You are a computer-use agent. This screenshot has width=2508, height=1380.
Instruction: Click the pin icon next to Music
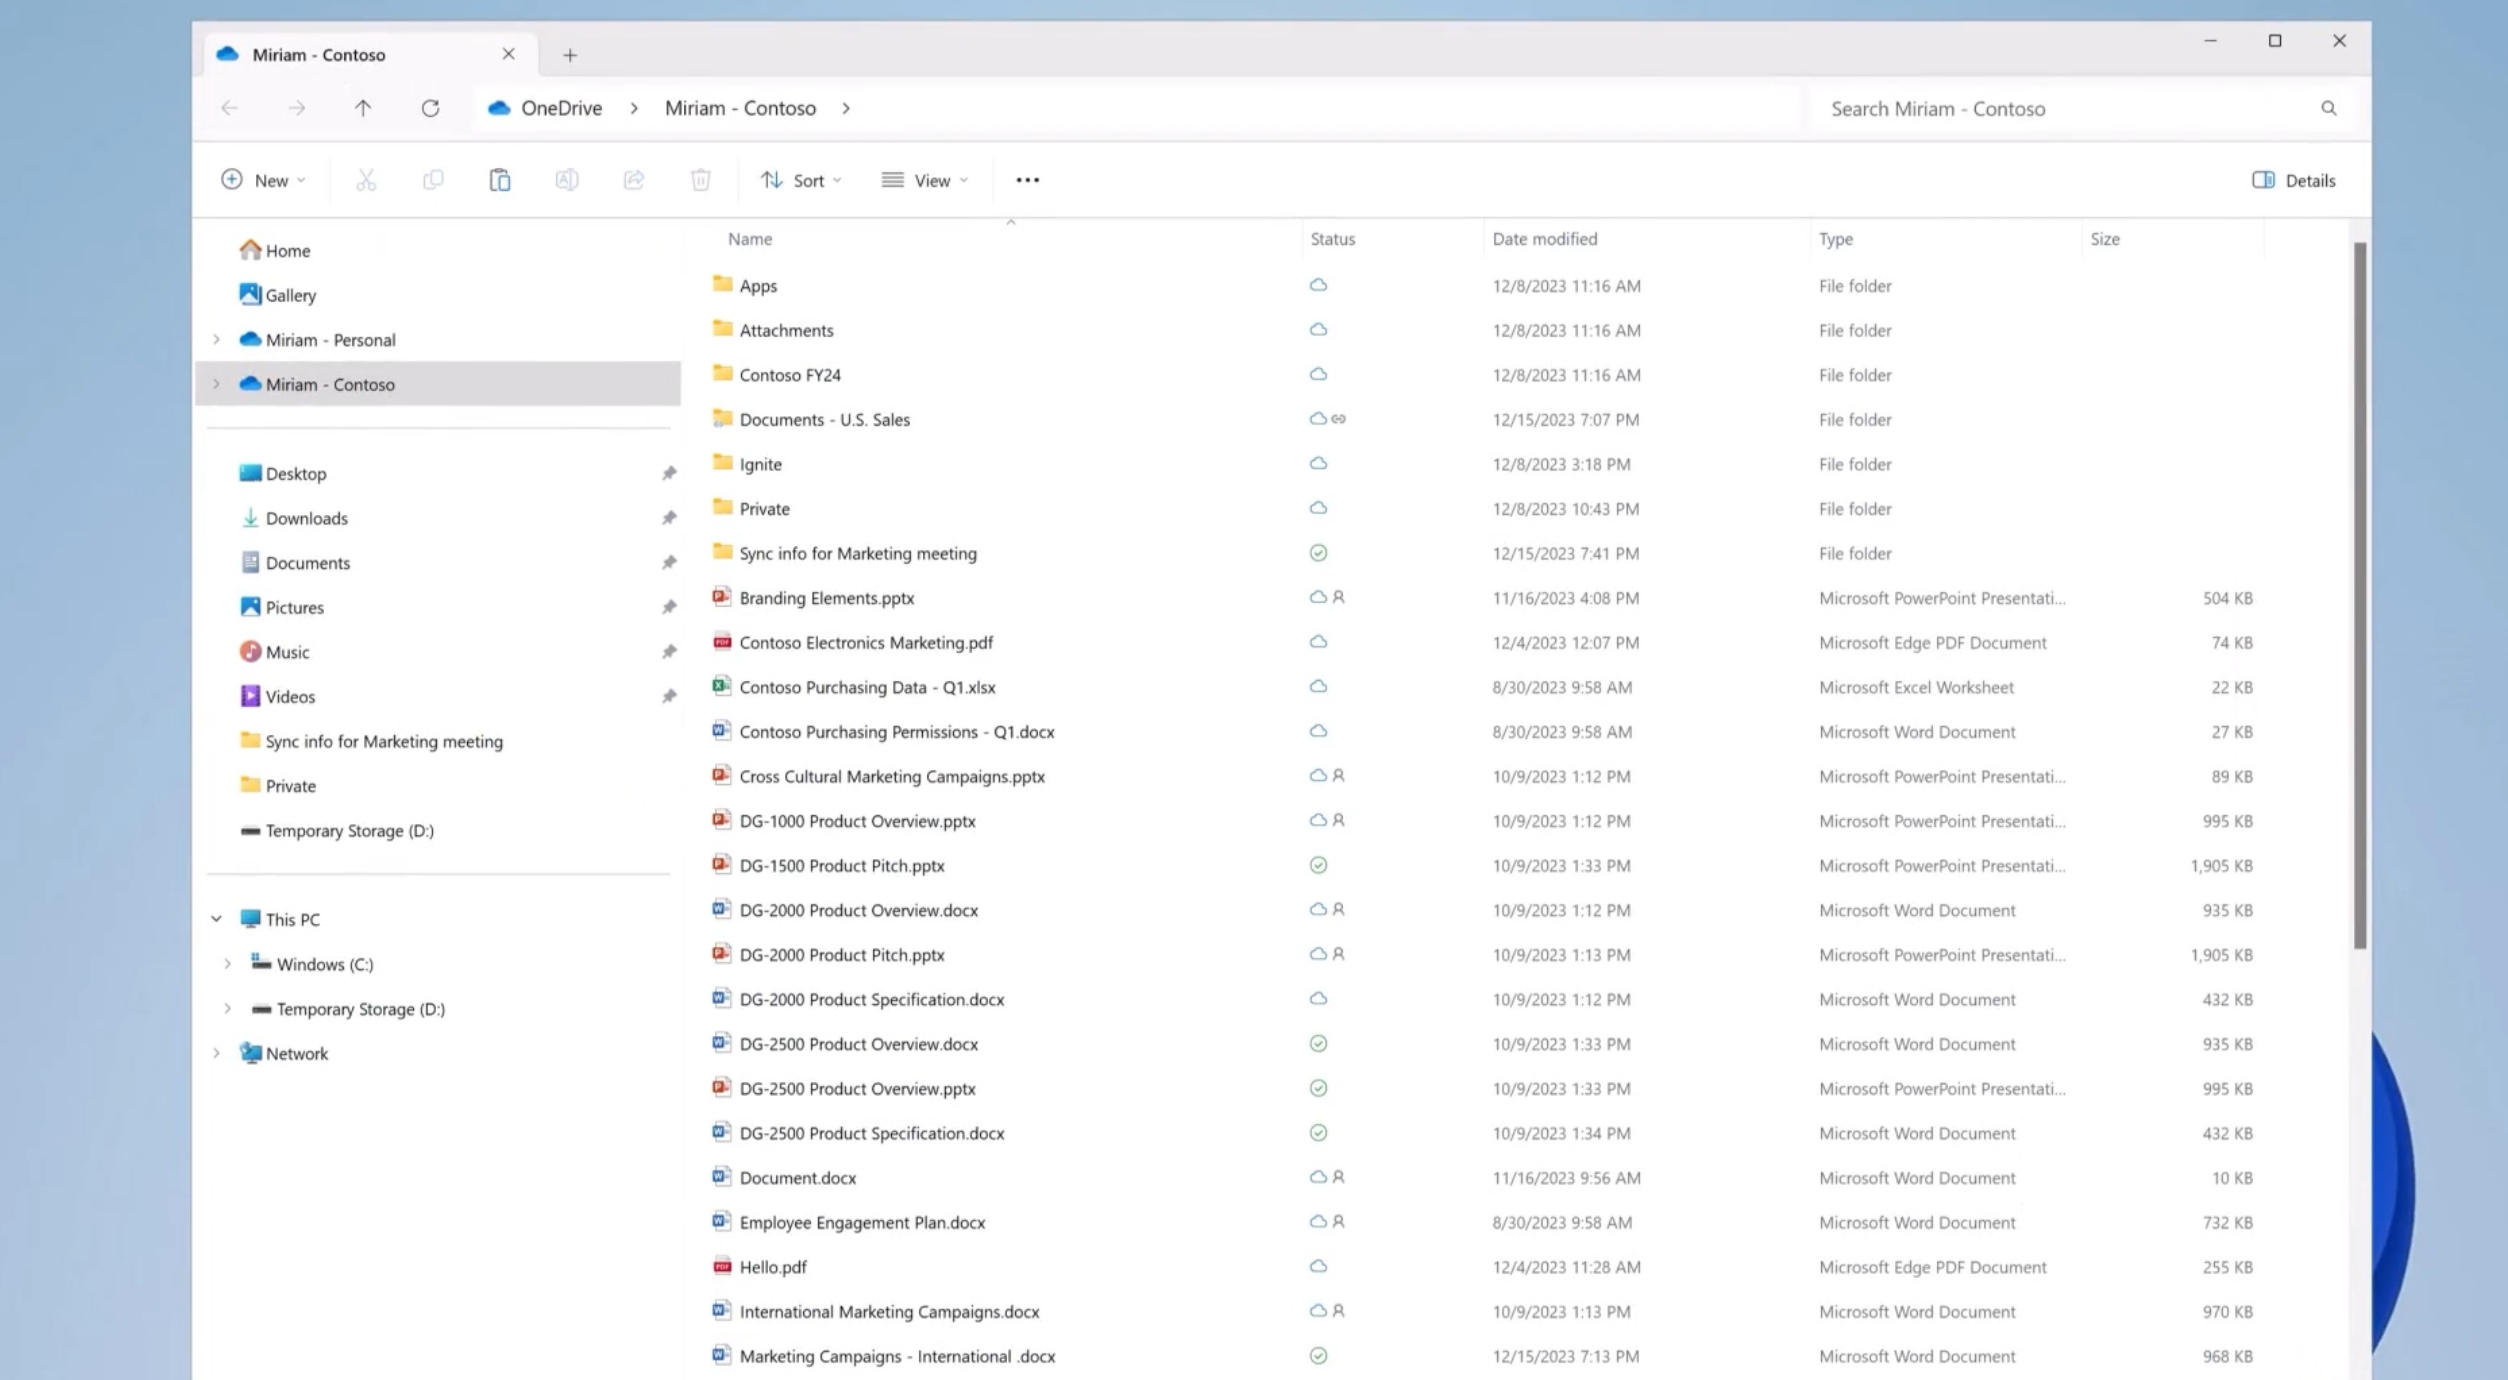coord(669,652)
